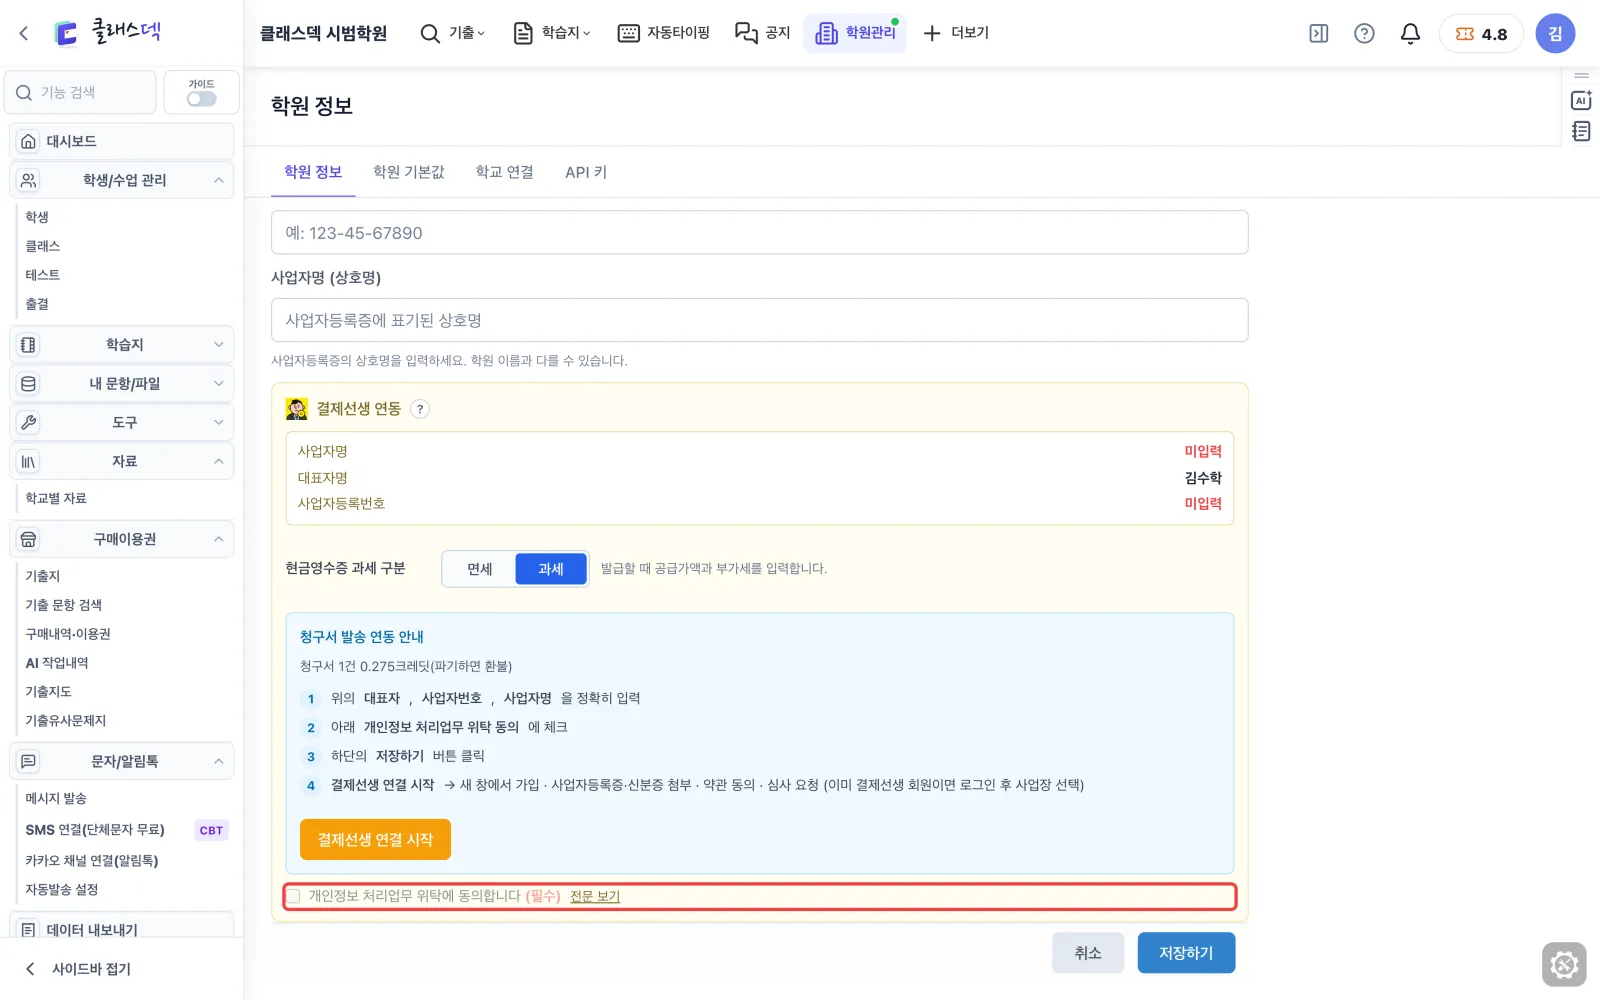This screenshot has height=1000, width=1600.
Task: Open the panel layout icon in the header
Action: tap(1319, 33)
